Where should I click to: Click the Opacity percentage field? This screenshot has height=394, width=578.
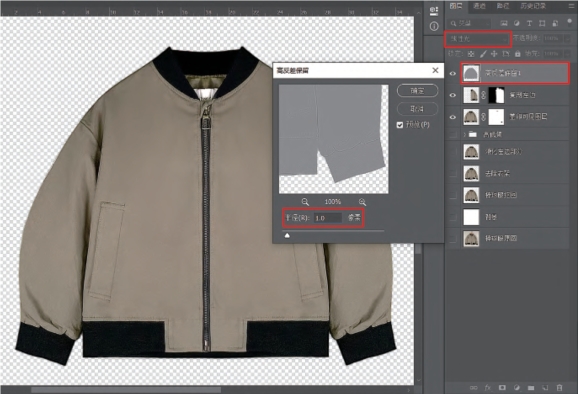pos(554,38)
